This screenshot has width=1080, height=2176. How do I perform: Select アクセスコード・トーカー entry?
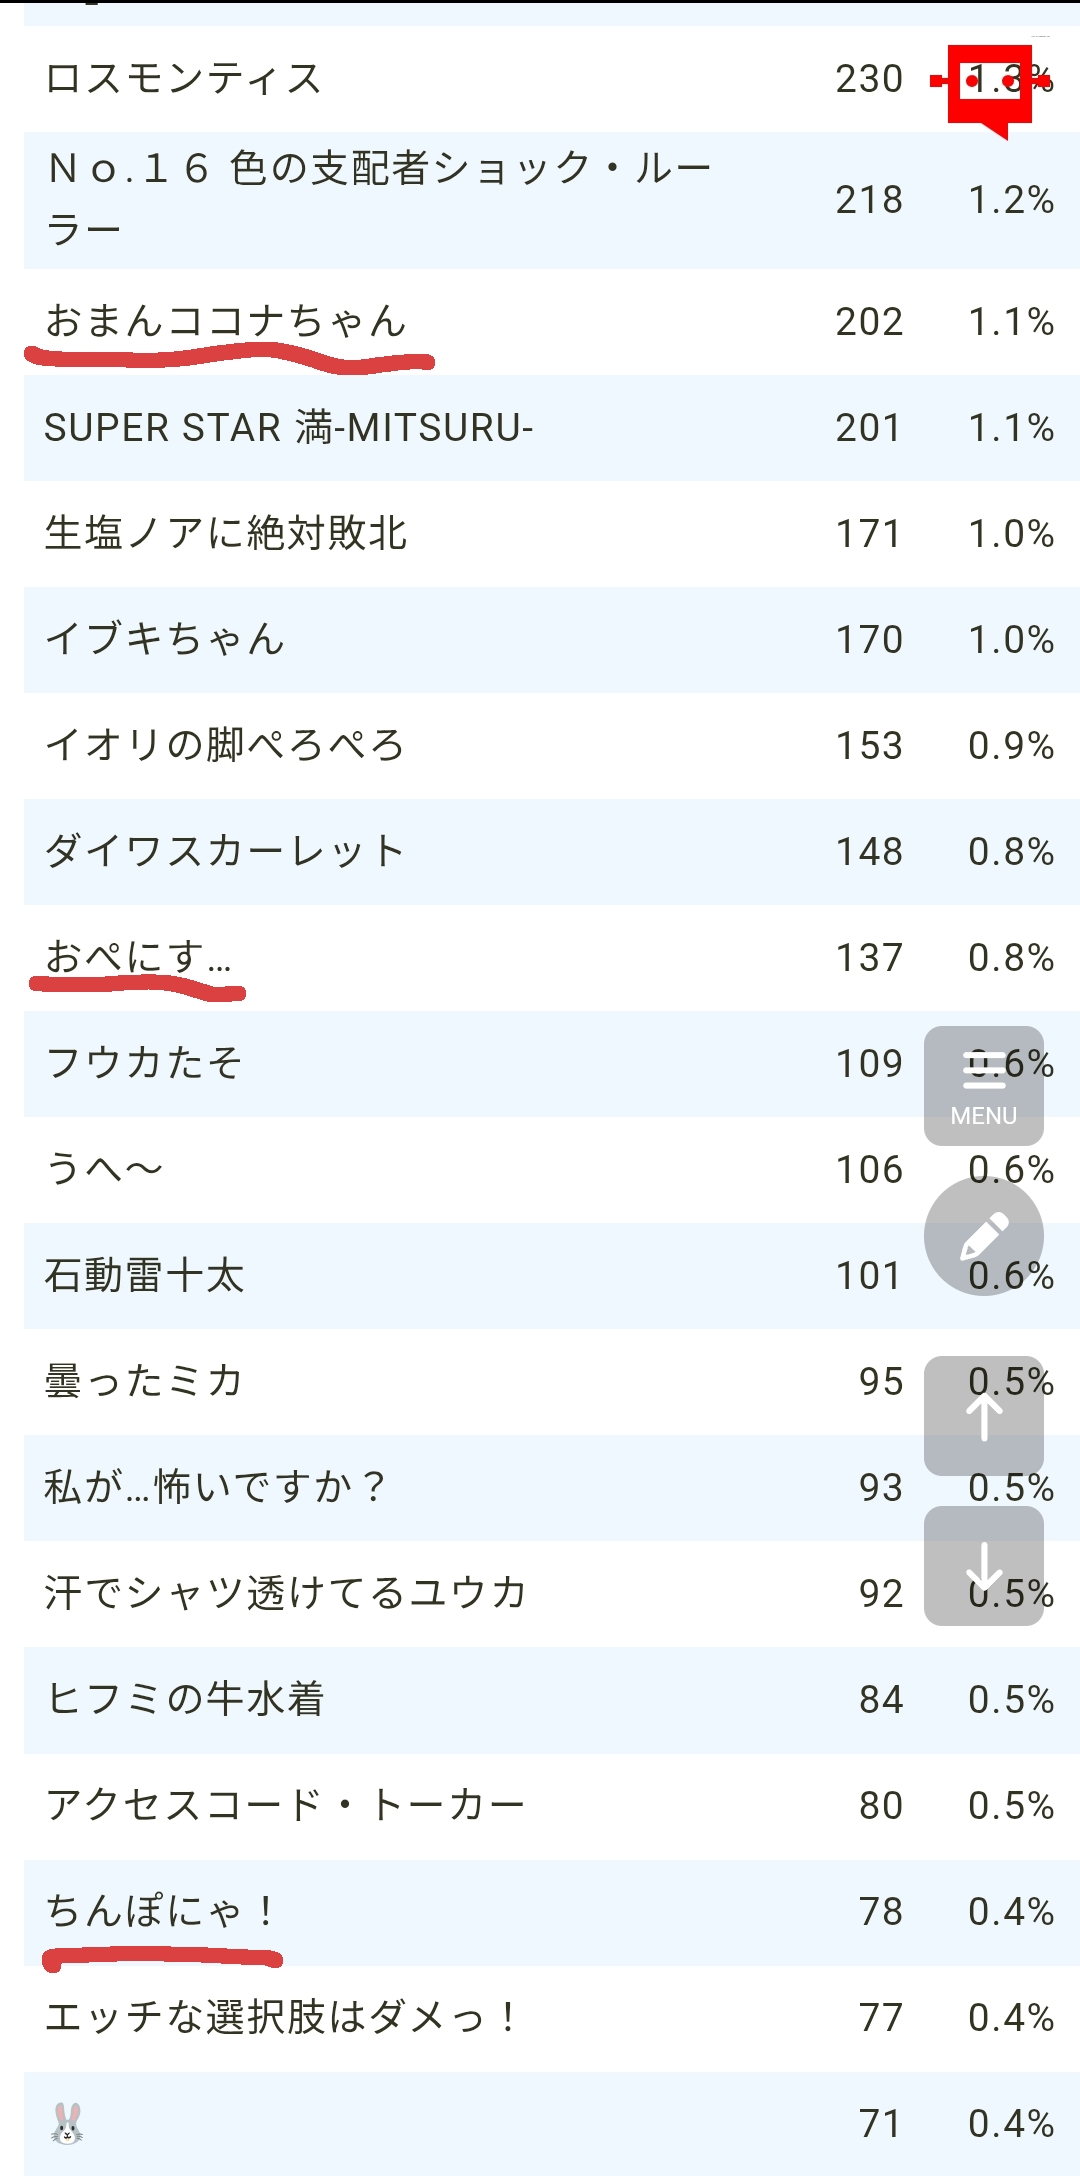[x=285, y=1806]
